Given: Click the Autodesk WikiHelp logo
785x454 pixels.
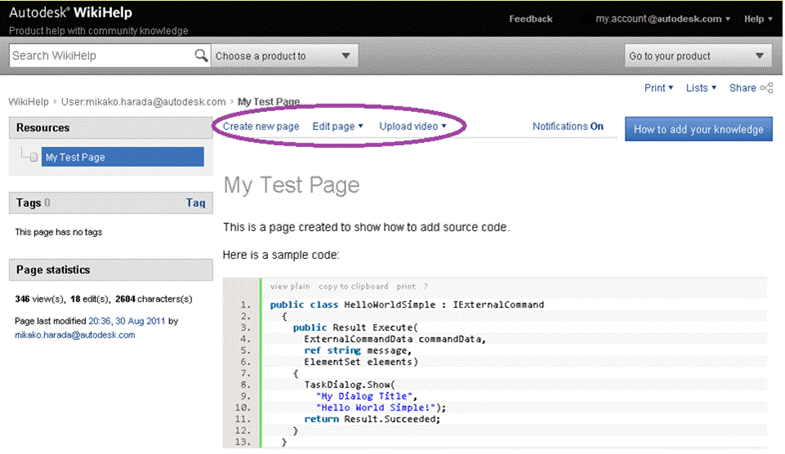Looking at the screenshot, I should [x=71, y=13].
